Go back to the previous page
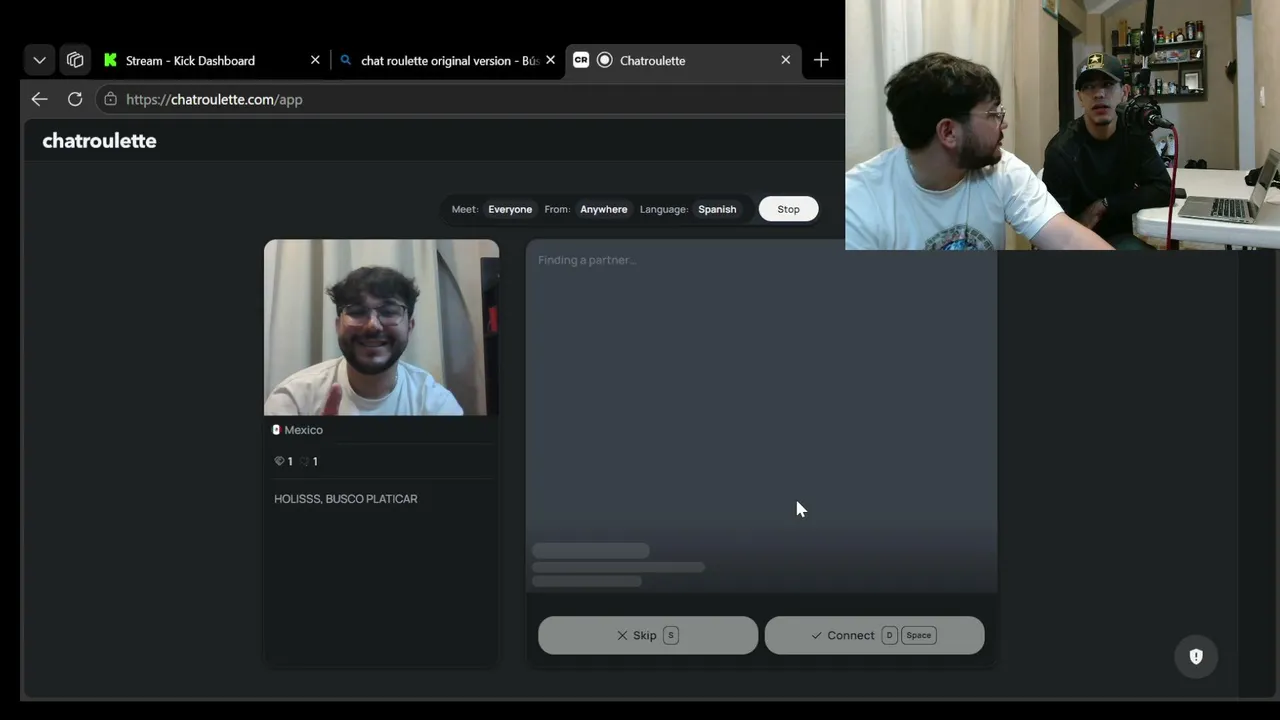Screen dimensions: 1280x720 coord(39,99)
